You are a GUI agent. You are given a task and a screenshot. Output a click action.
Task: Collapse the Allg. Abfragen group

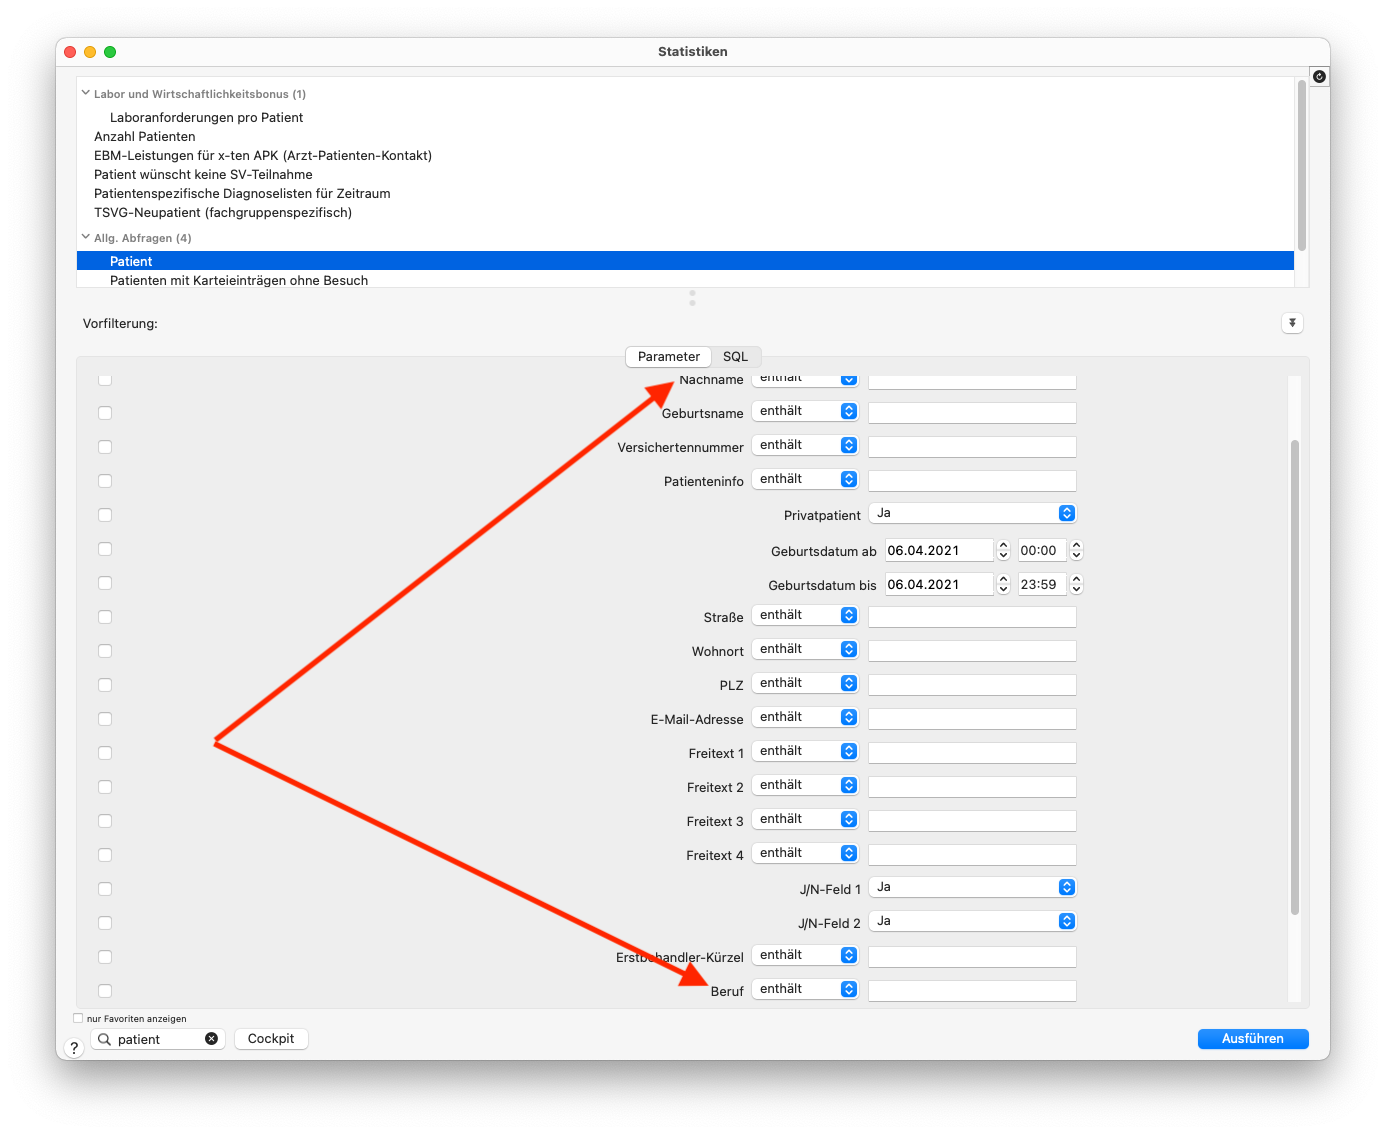[86, 237]
